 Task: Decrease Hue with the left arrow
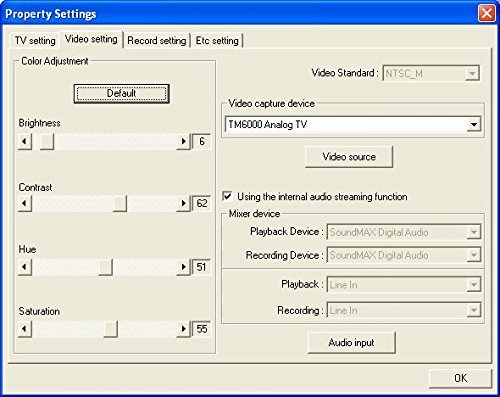pos(25,267)
